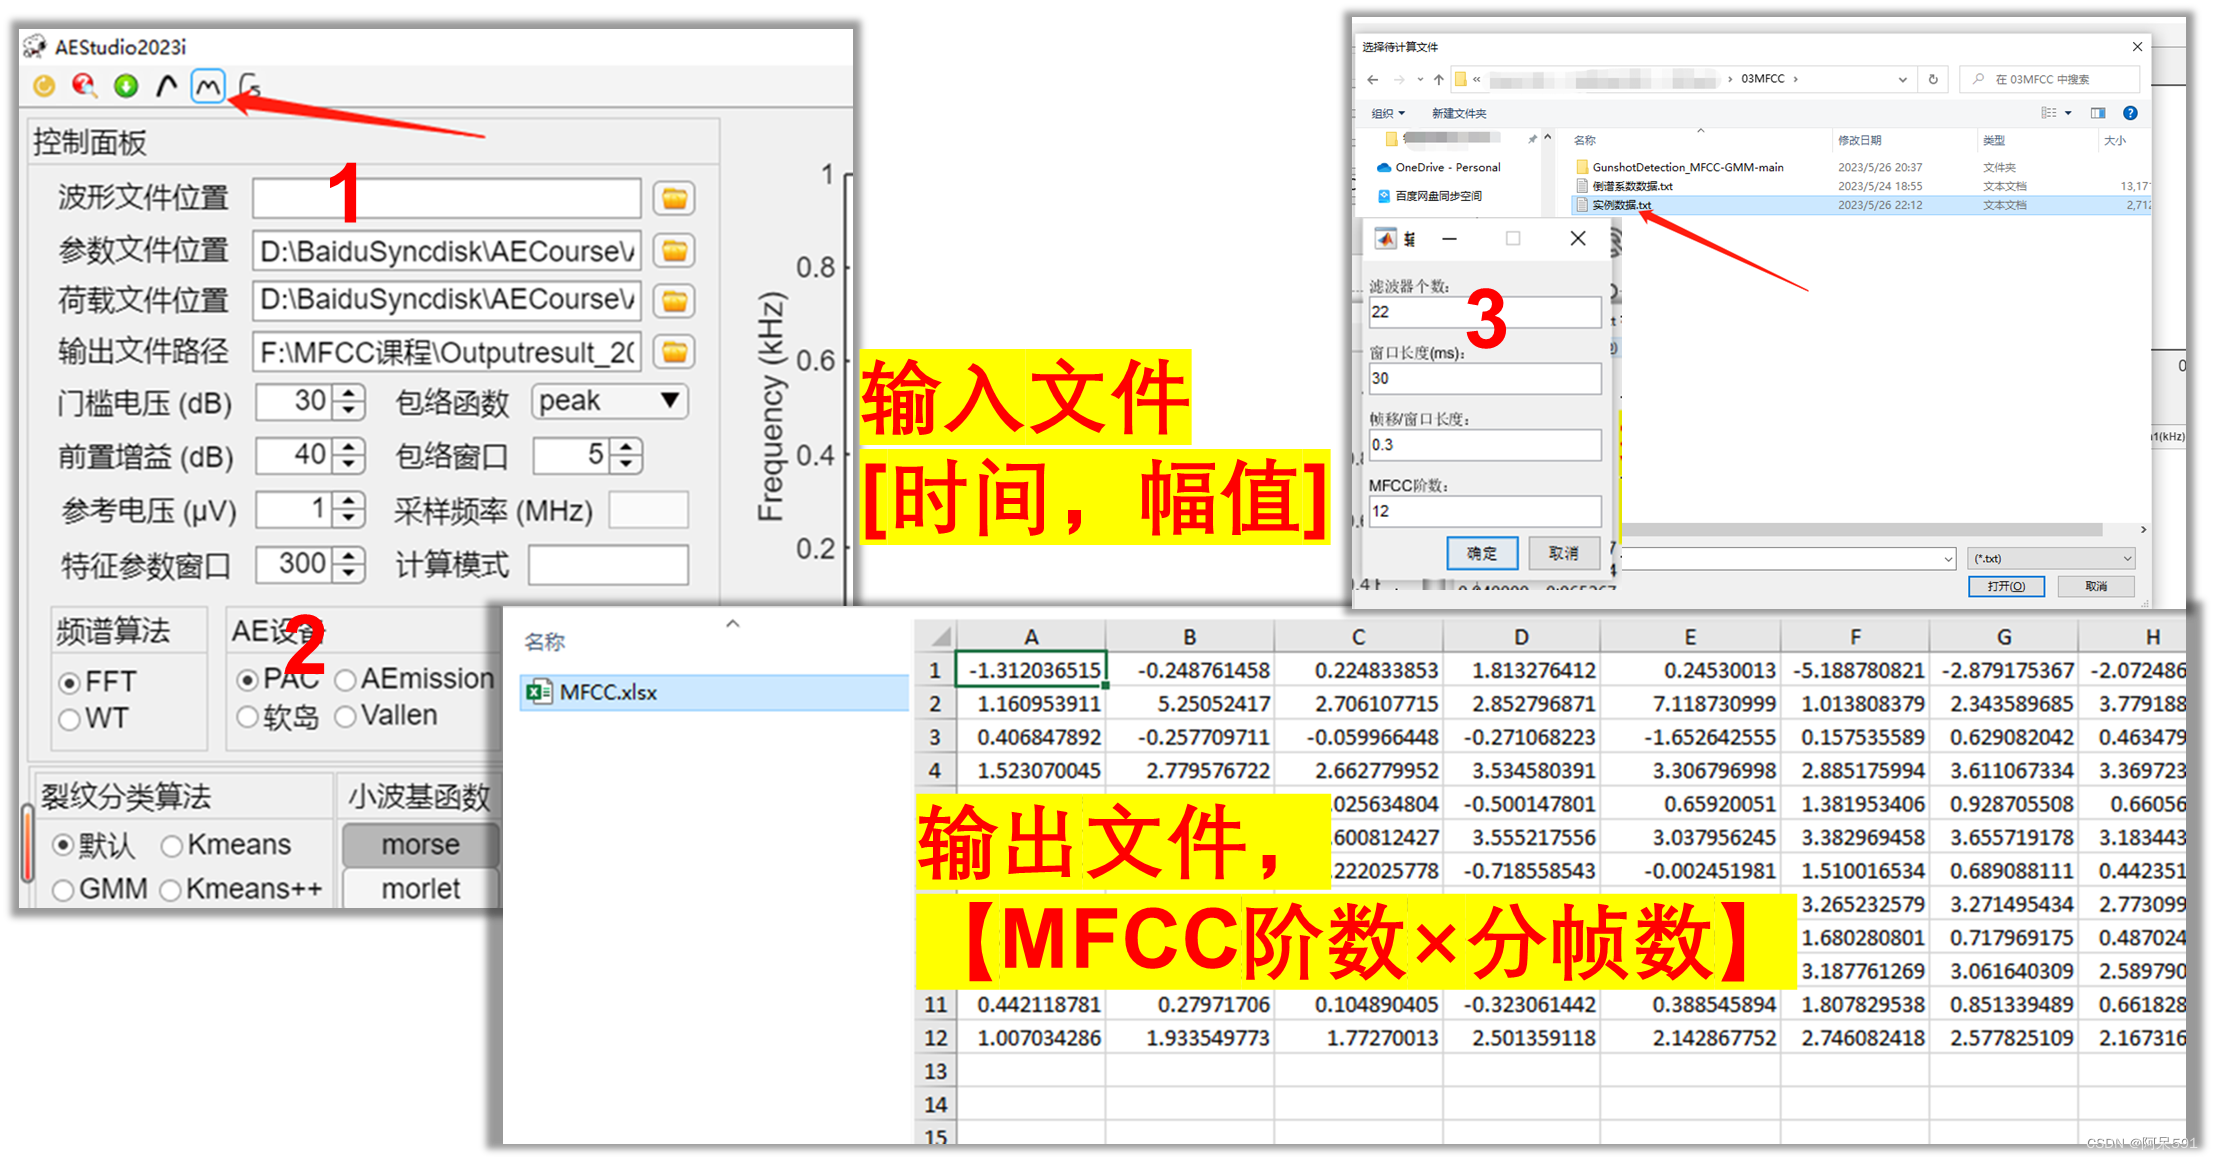Image resolution: width=2214 pixels, height=1160 pixels.
Task: Increase 门槛电压 using the stepper arrow
Action: click(347, 395)
